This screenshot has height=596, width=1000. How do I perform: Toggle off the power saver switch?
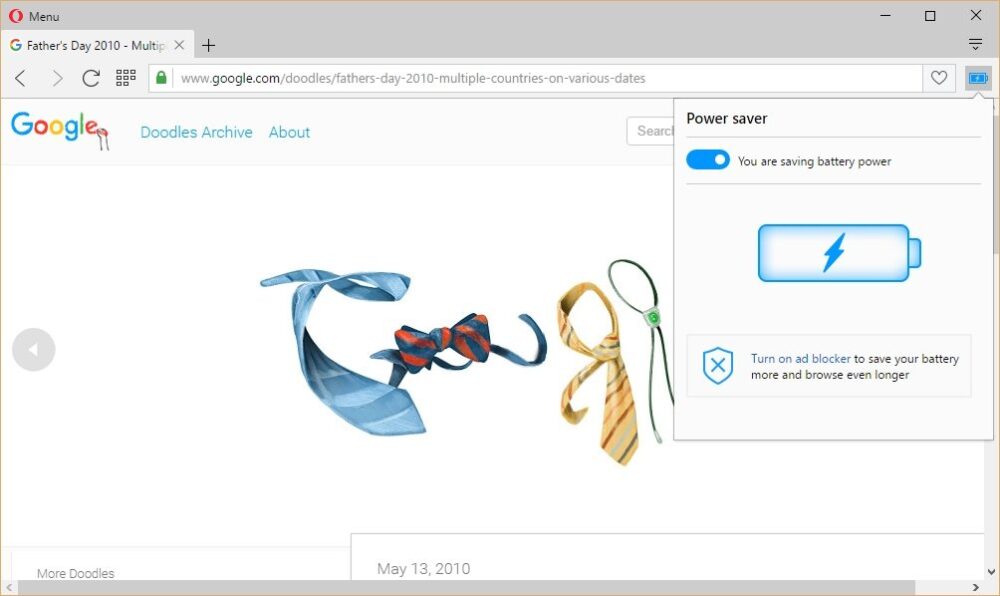click(x=708, y=160)
